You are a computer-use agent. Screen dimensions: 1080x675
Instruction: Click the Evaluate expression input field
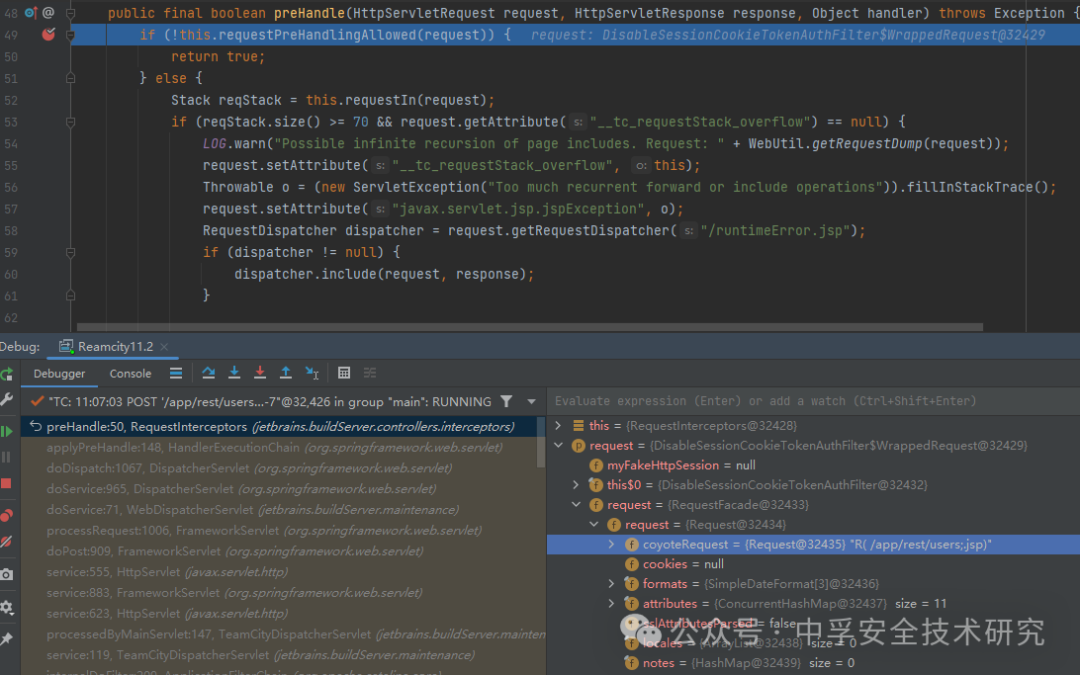(813, 401)
